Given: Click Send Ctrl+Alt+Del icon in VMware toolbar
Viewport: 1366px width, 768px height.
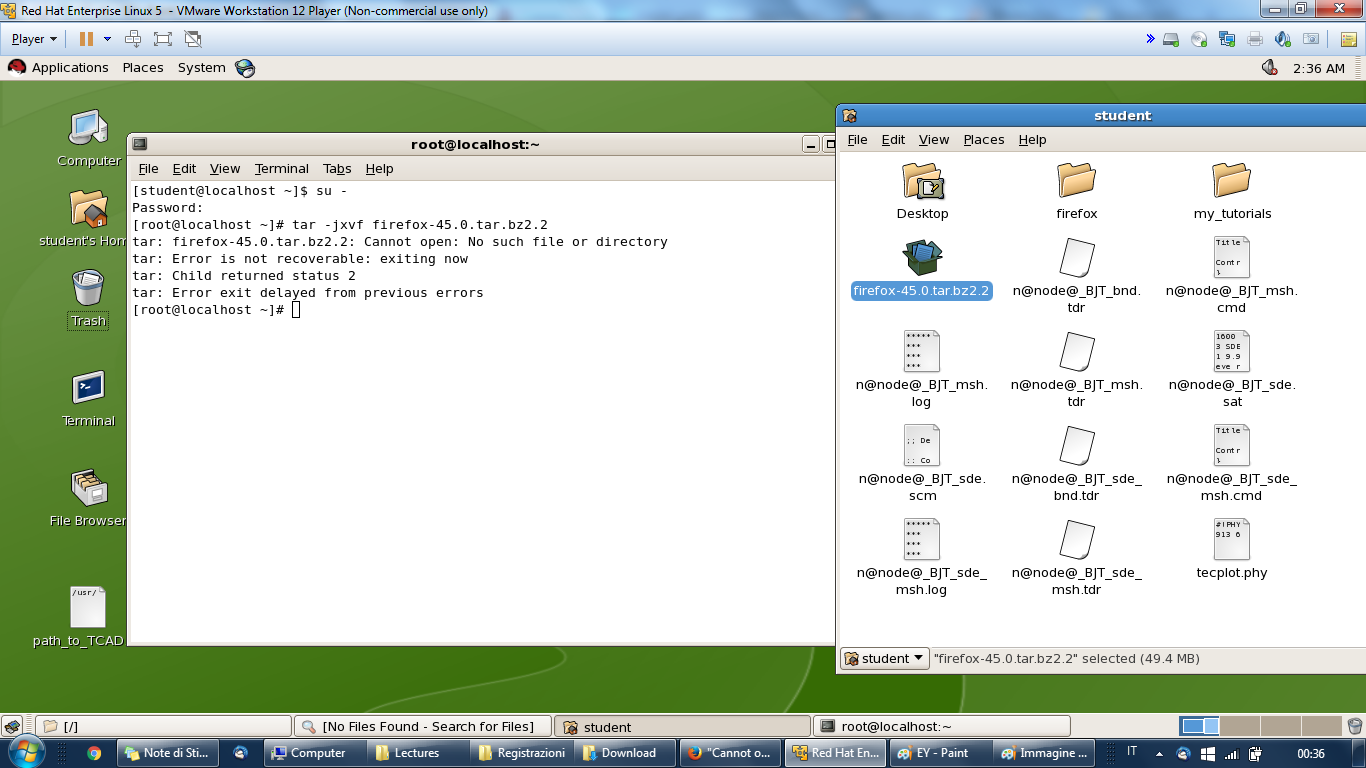Looking at the screenshot, I should point(133,39).
